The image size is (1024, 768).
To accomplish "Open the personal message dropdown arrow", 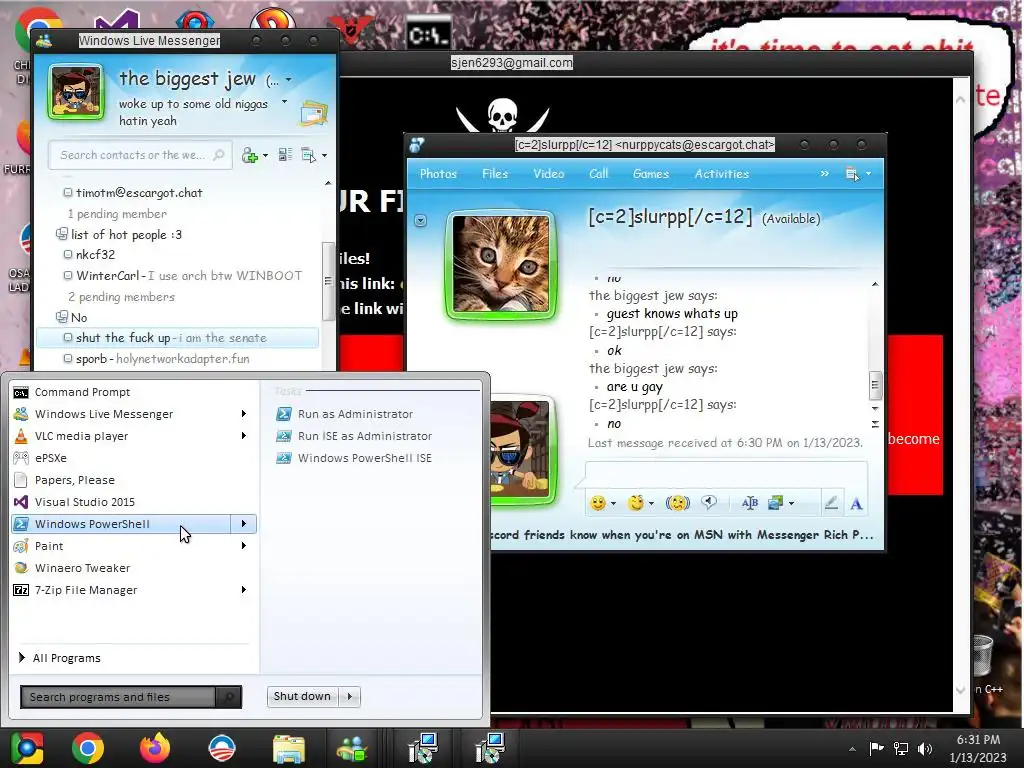I will 284,102.
